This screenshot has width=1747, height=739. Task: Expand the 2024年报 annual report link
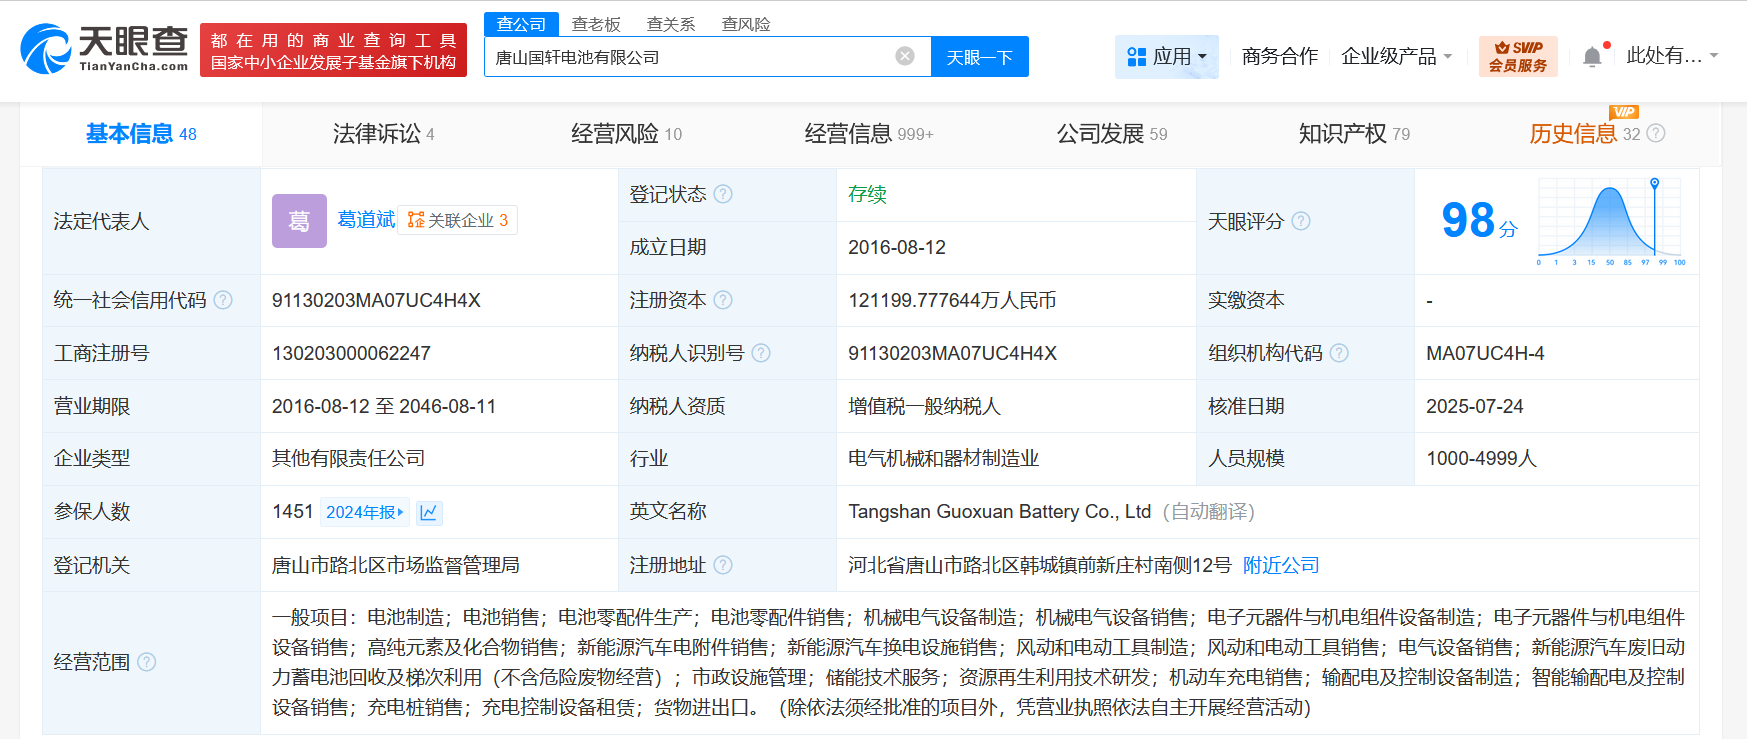pos(365,512)
